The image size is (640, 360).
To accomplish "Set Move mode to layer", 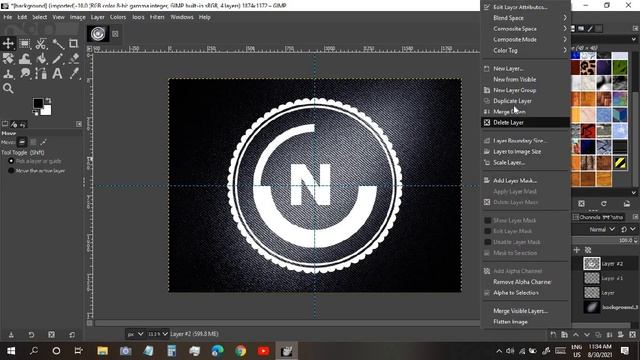I will point(22,142).
